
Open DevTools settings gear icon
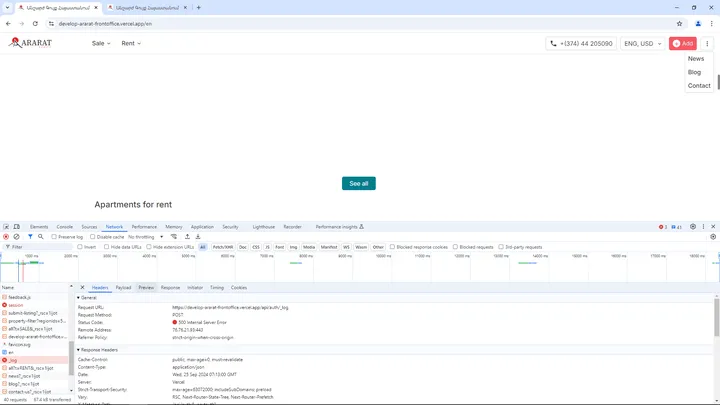coord(693,227)
